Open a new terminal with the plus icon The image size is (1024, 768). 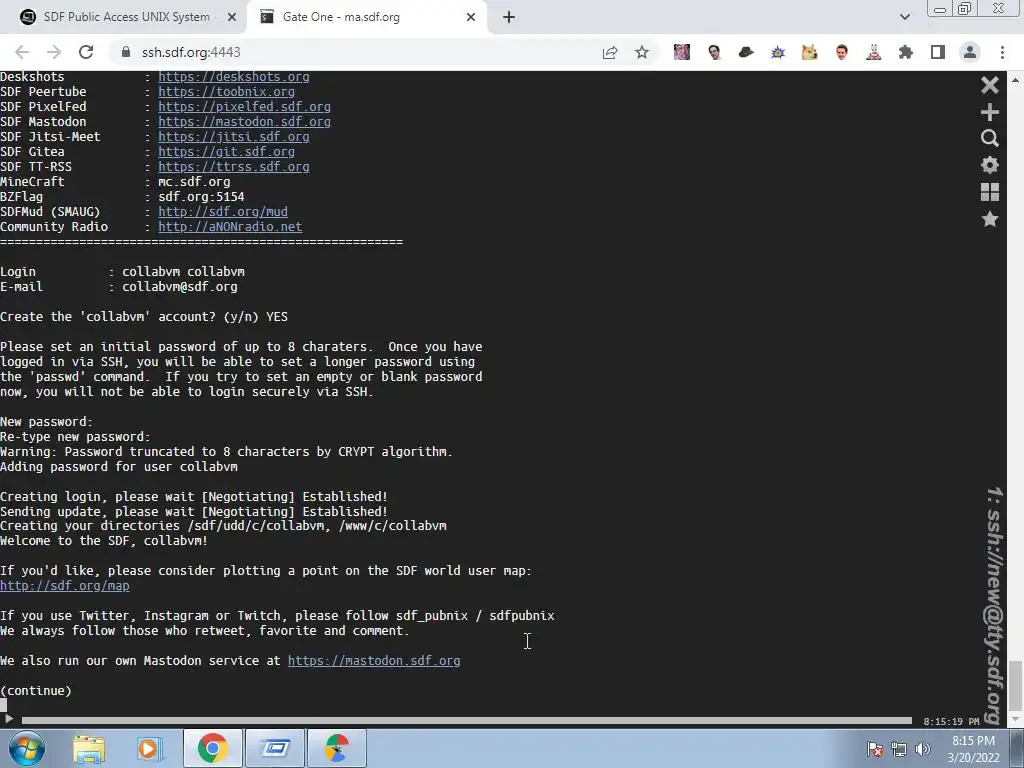point(989,112)
